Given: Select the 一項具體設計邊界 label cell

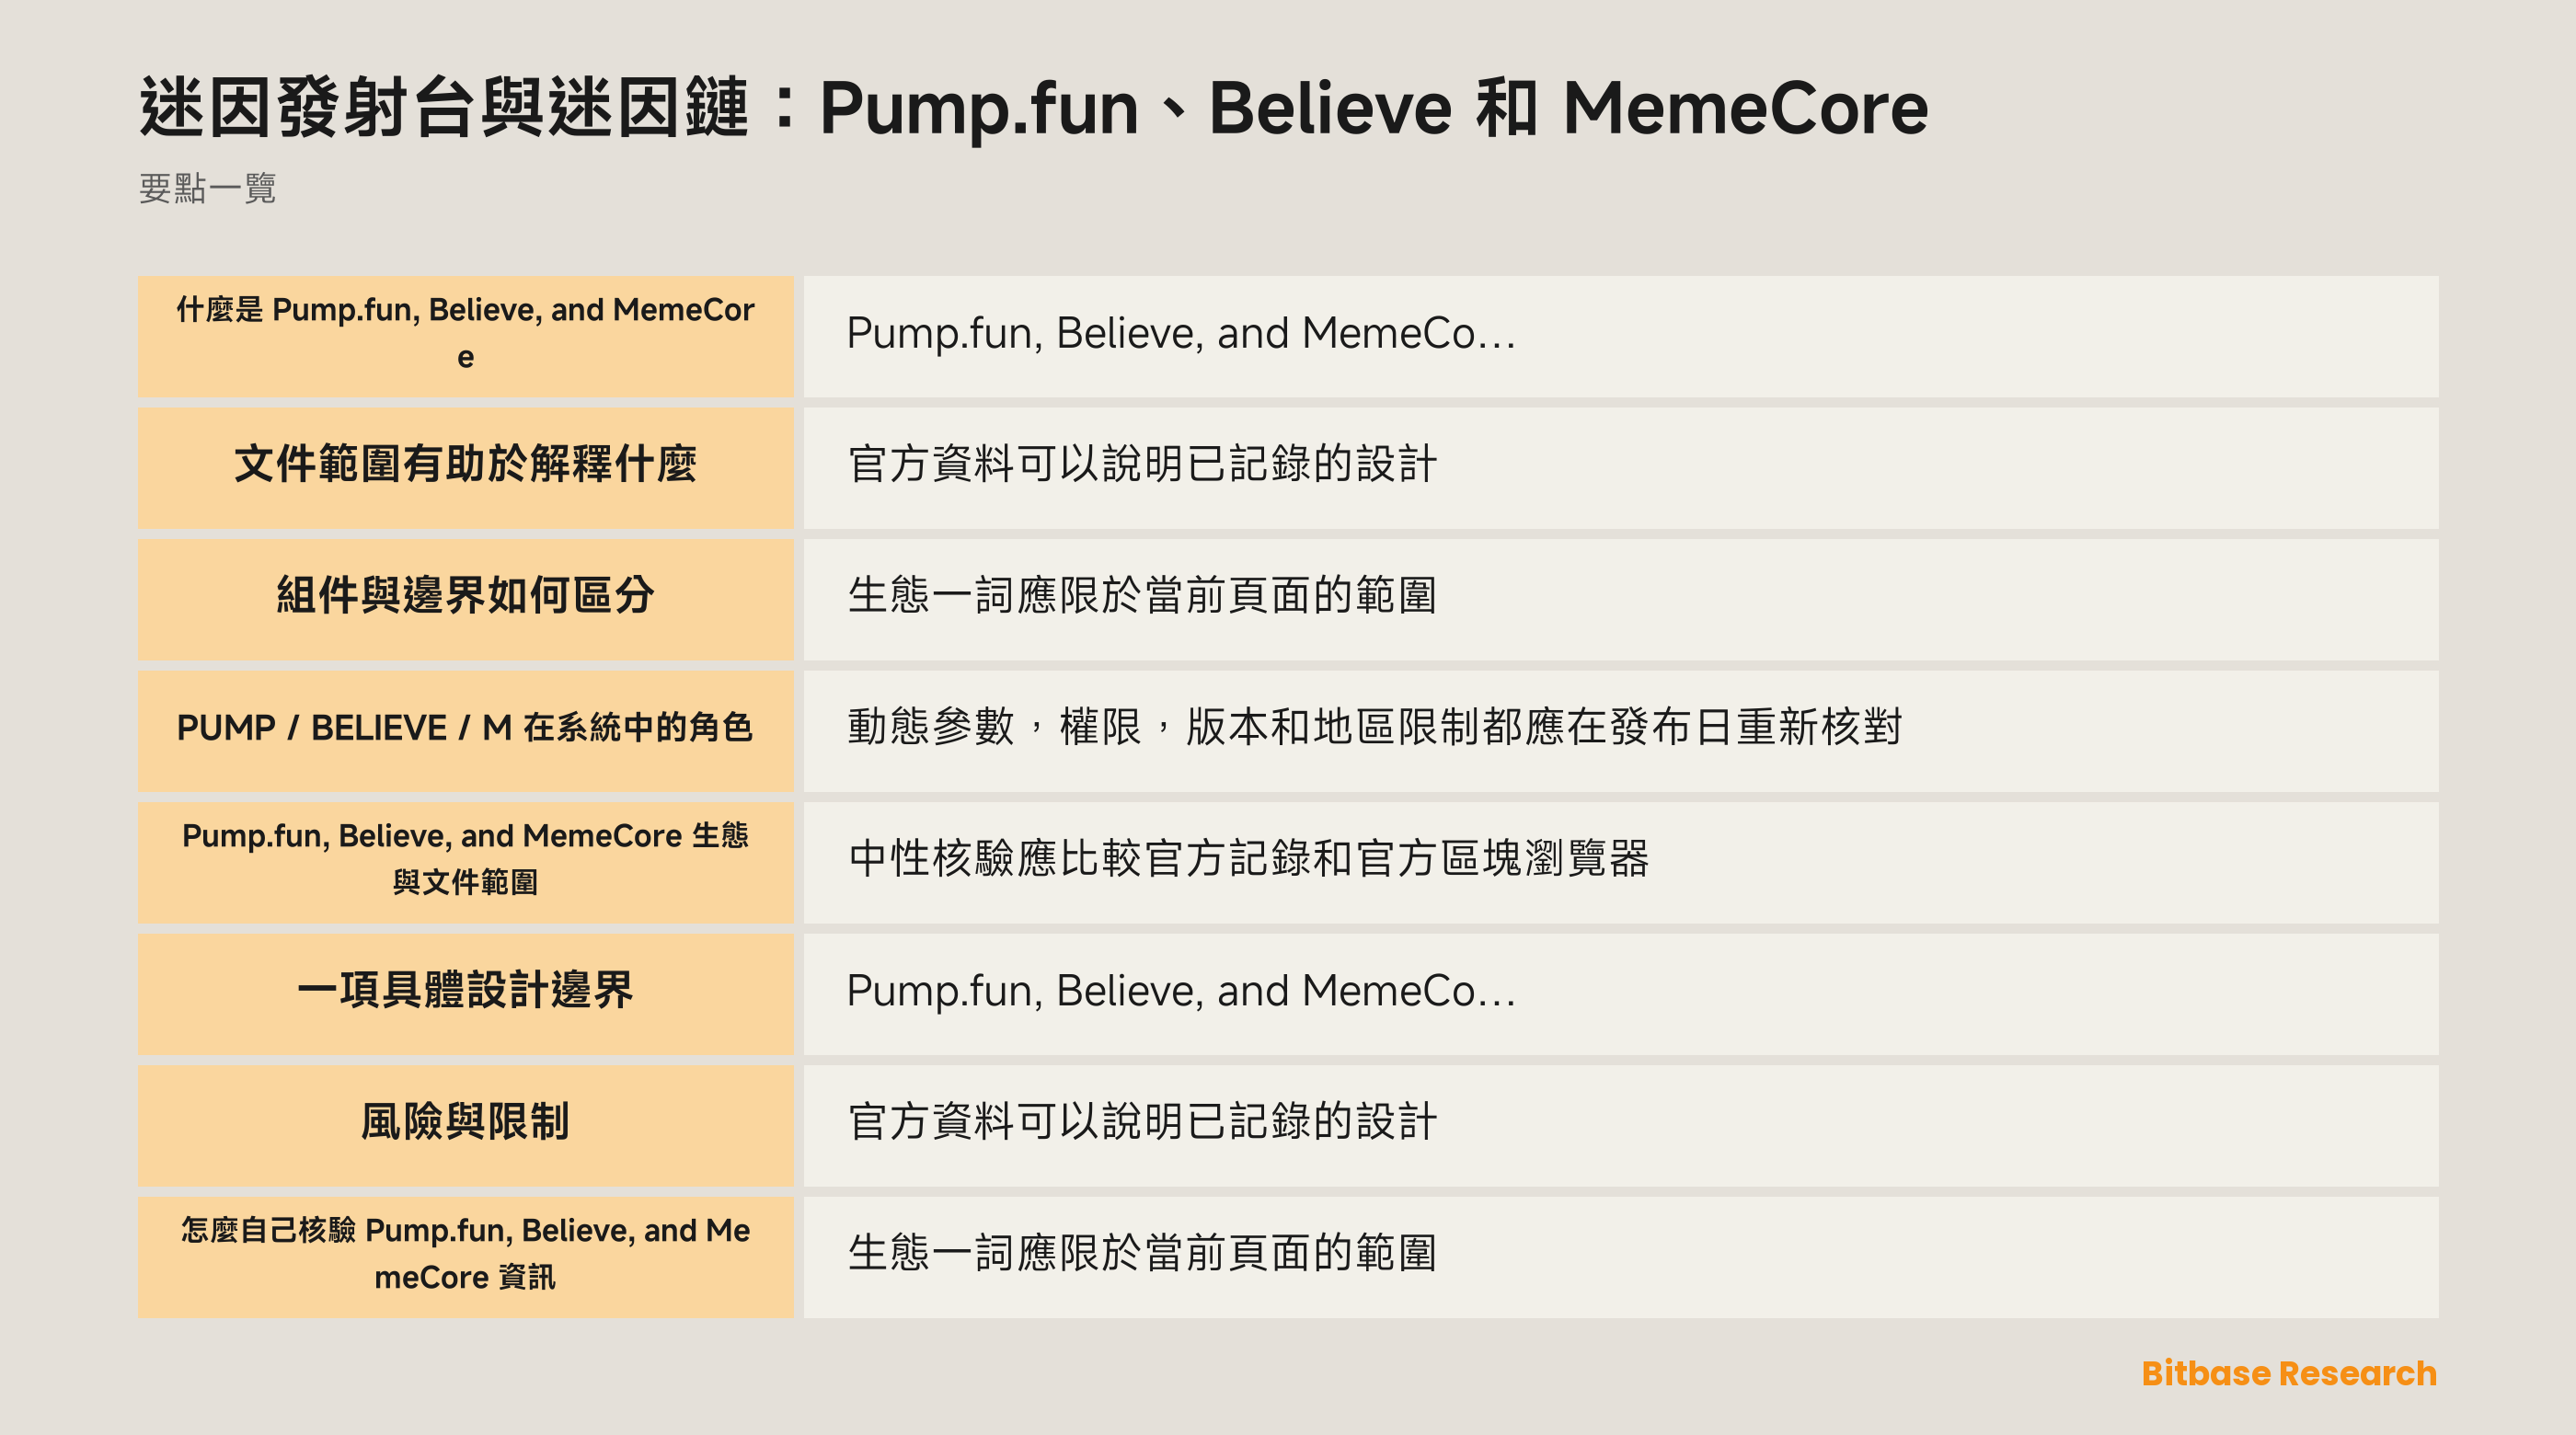Looking at the screenshot, I should pos(465,993).
